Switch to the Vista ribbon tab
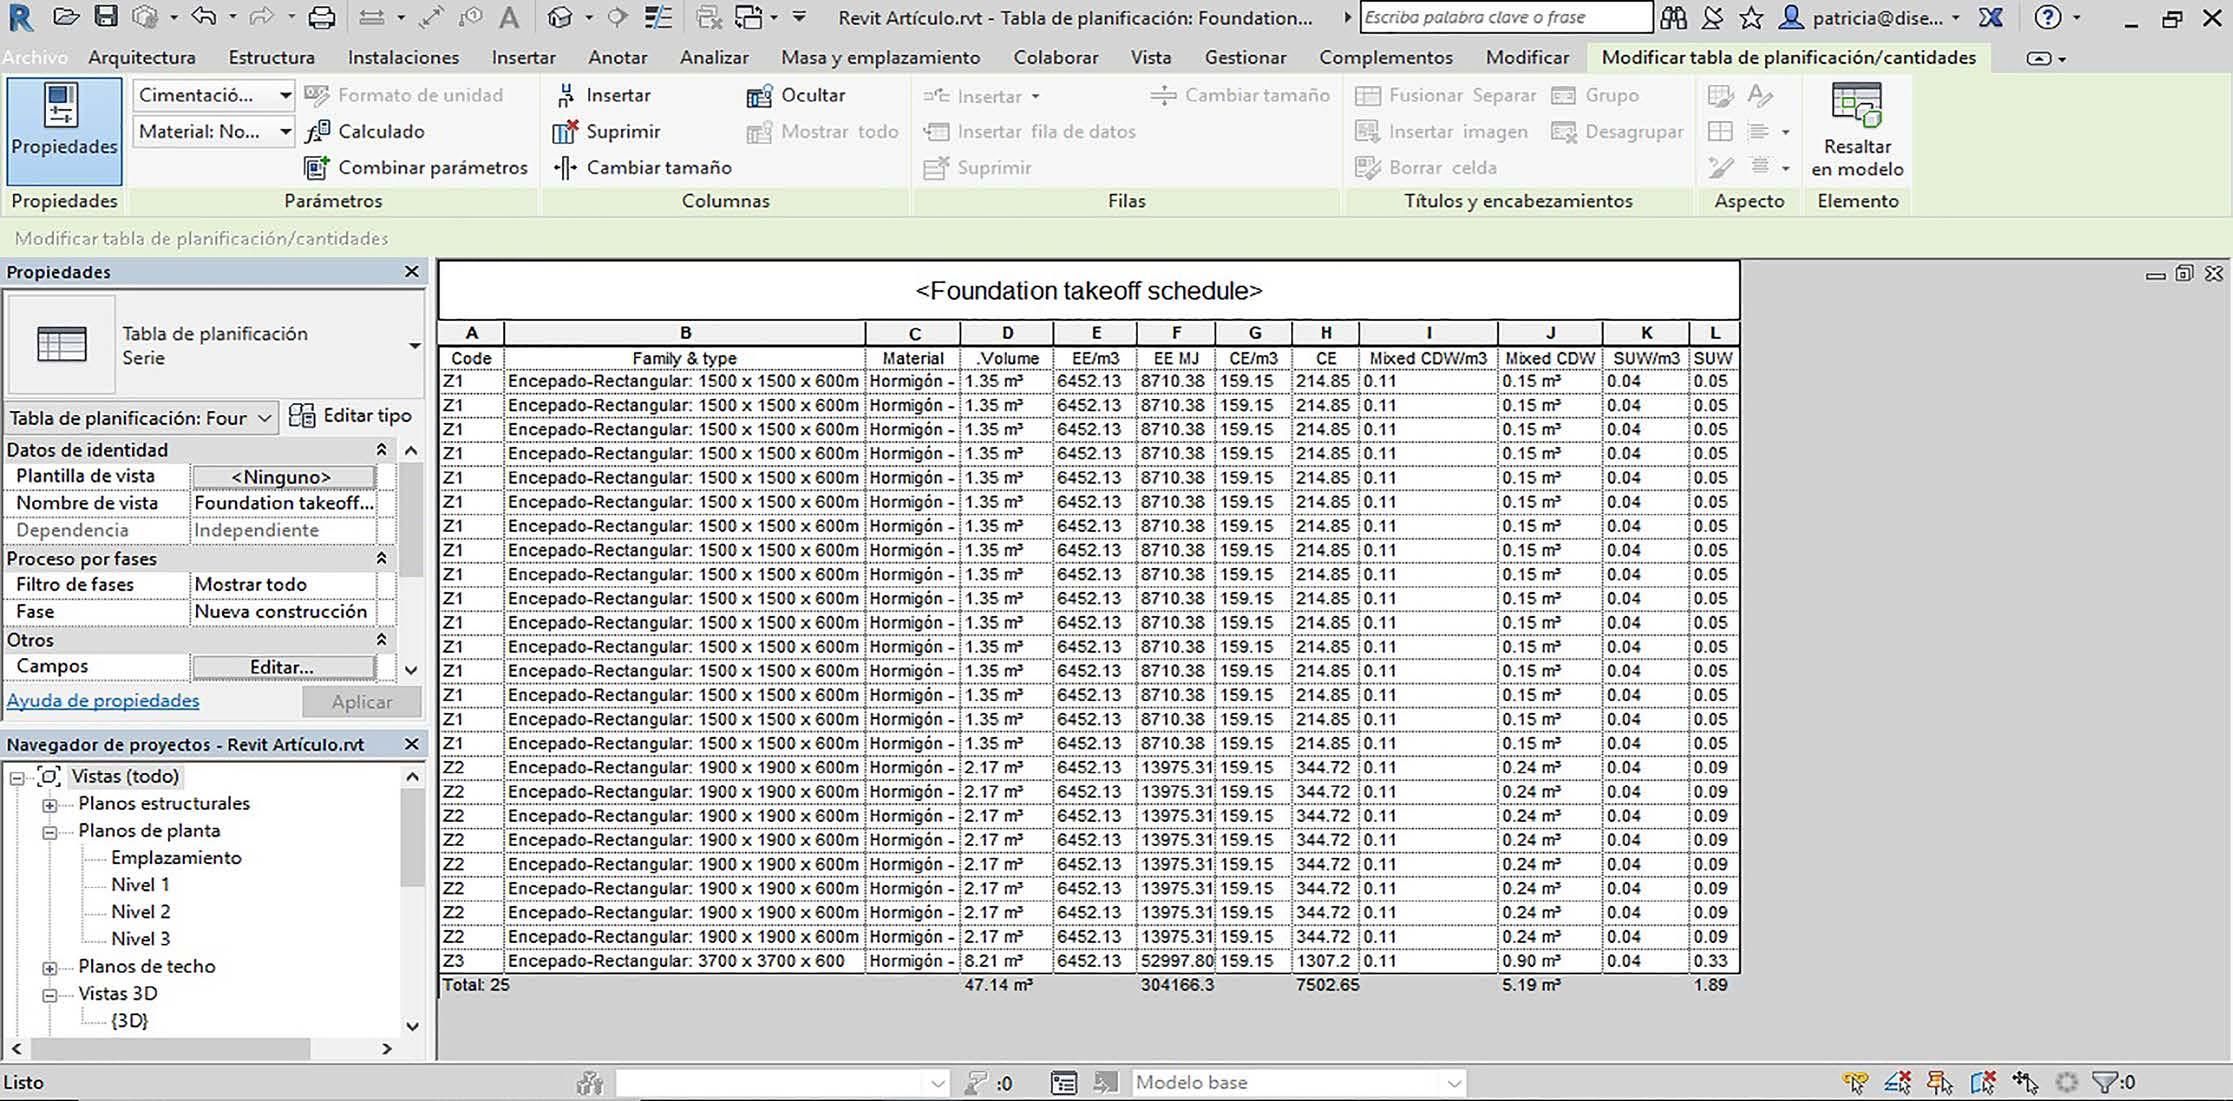The height and width of the screenshot is (1101, 2233). click(x=1150, y=57)
